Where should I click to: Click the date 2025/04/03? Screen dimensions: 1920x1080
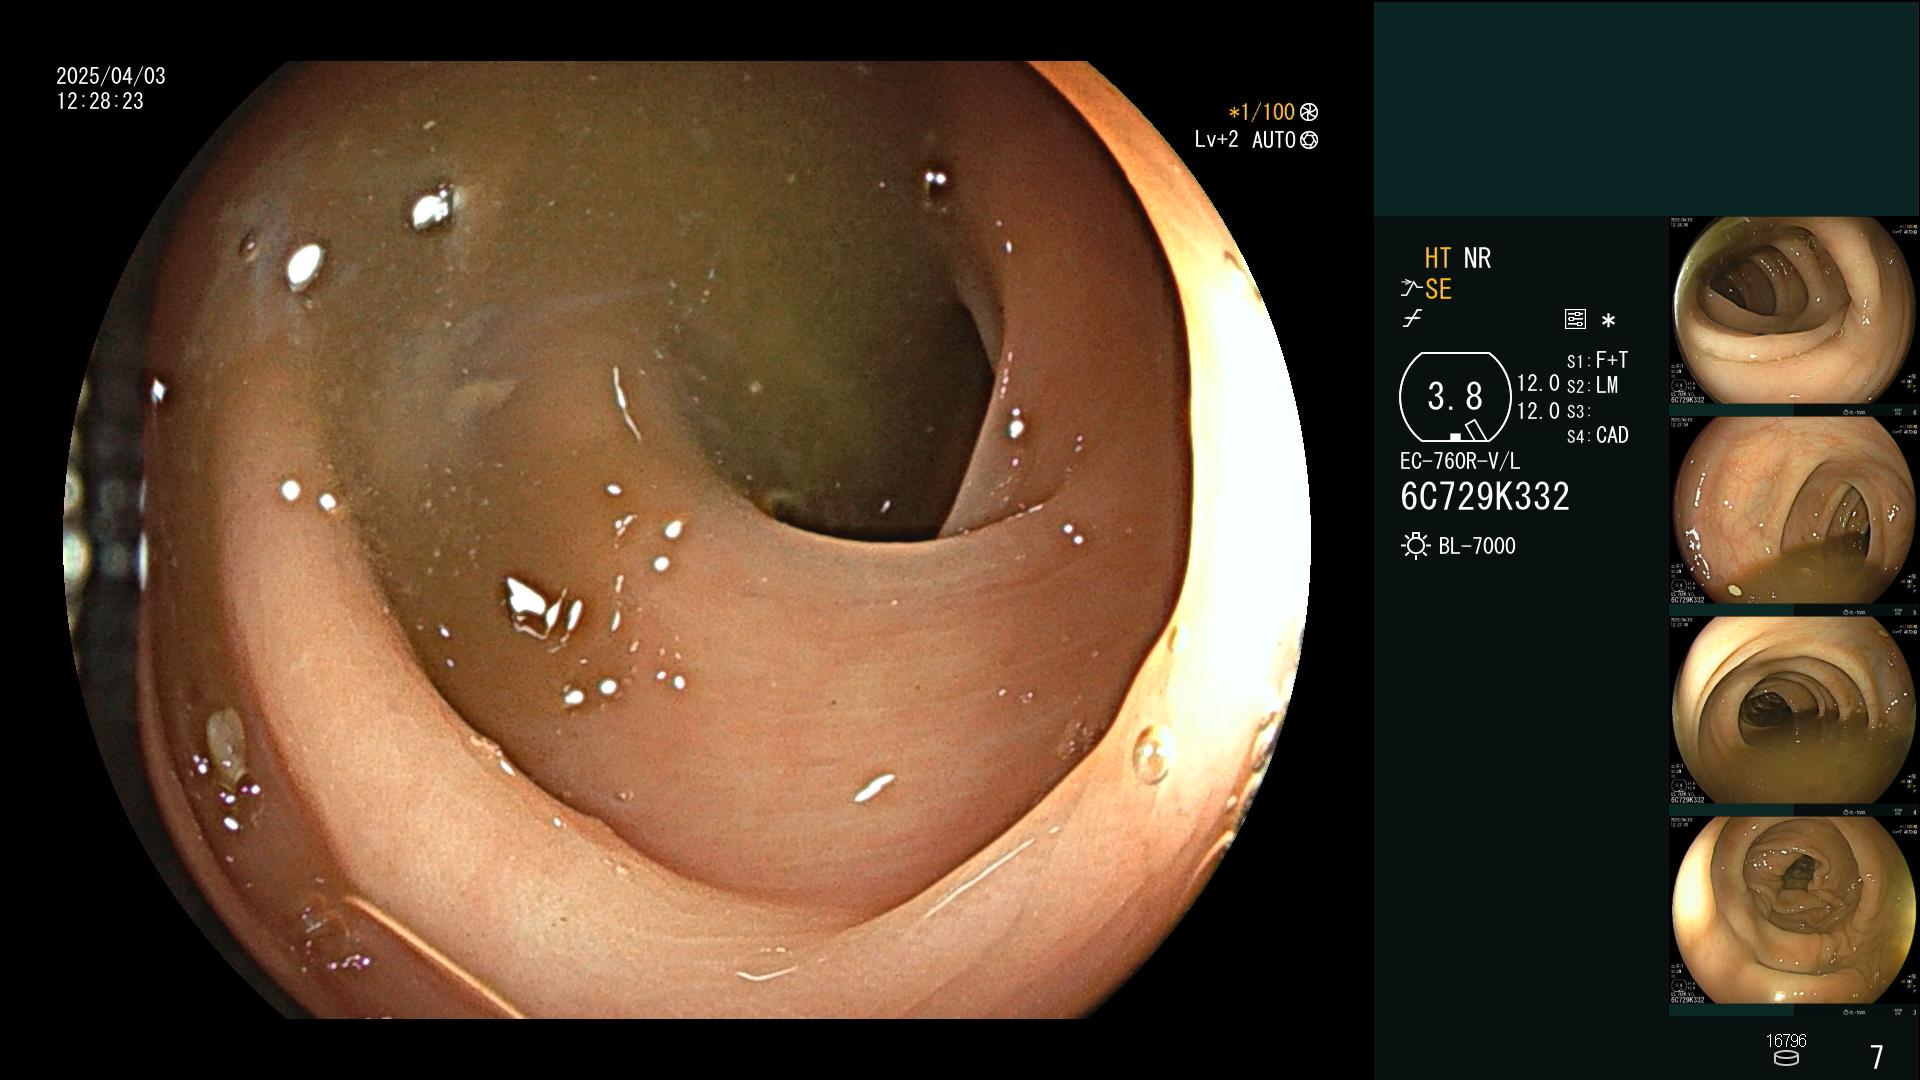[111, 76]
